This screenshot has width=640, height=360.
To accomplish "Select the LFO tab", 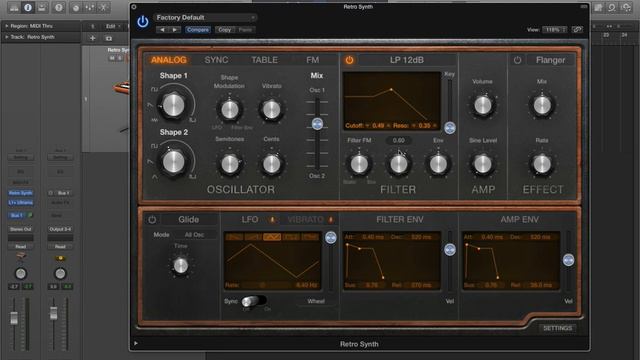I will click(250, 220).
